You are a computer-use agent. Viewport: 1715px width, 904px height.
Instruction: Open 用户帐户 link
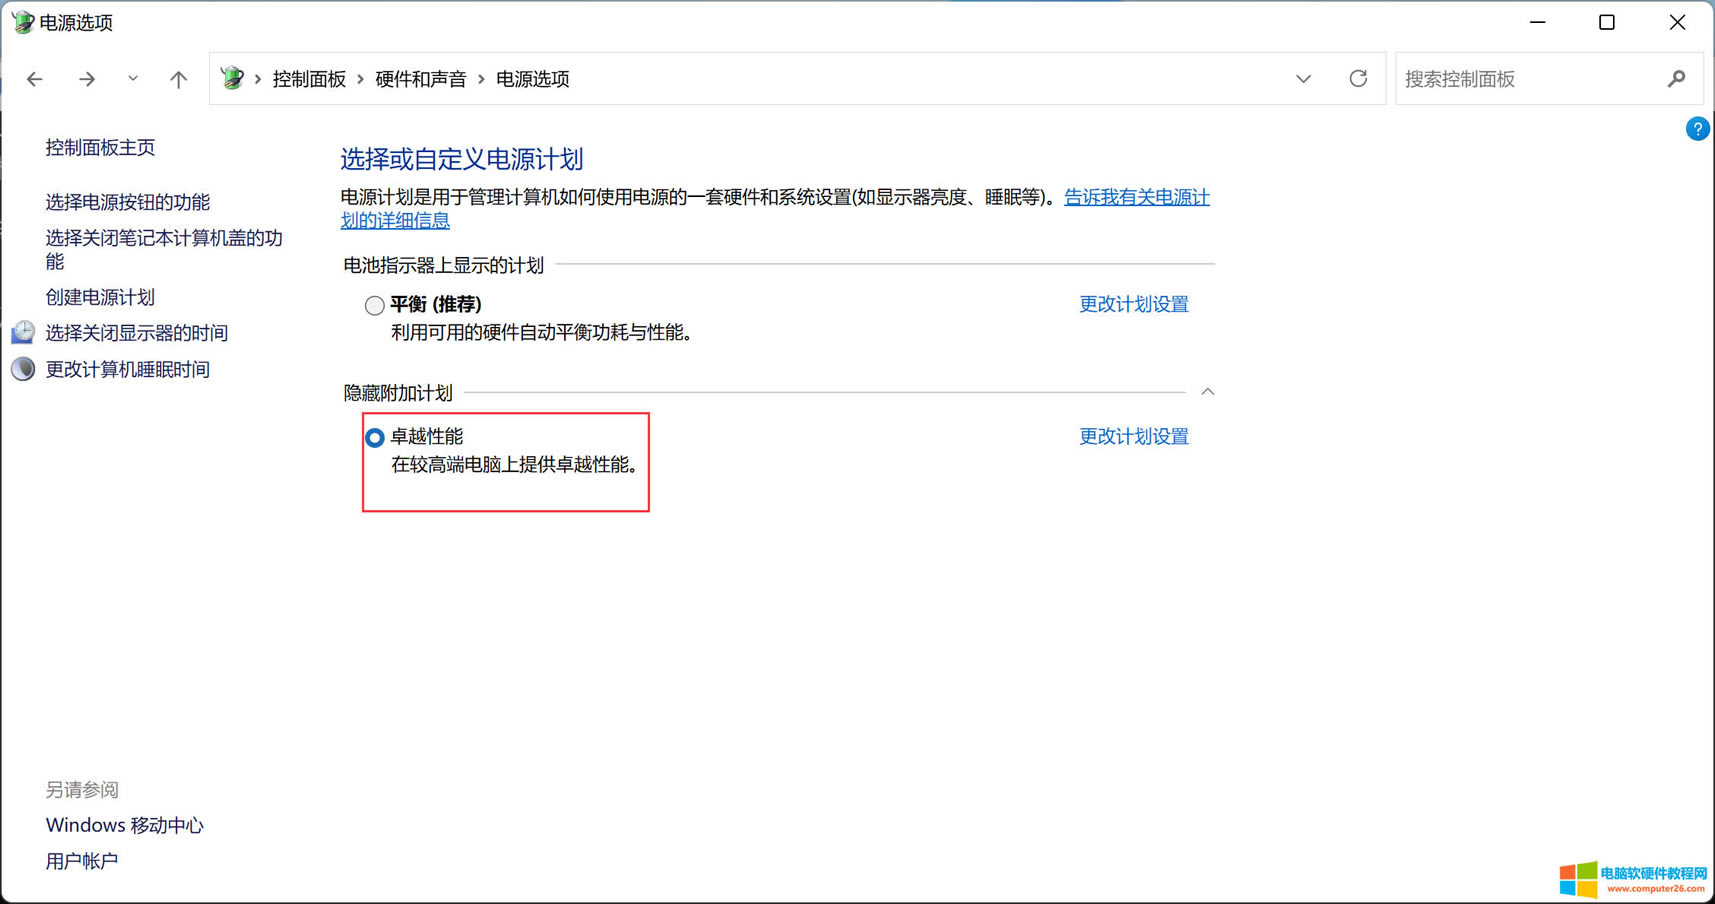pos(82,861)
